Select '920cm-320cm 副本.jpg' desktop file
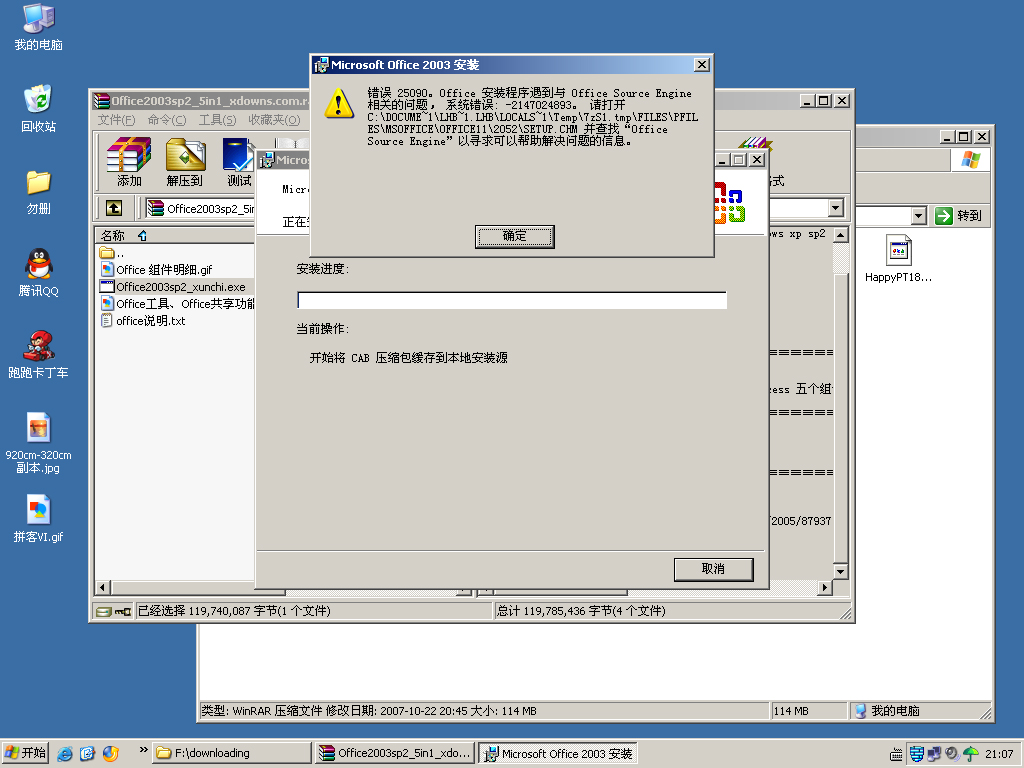Image resolution: width=1024 pixels, height=768 pixels. tap(39, 443)
